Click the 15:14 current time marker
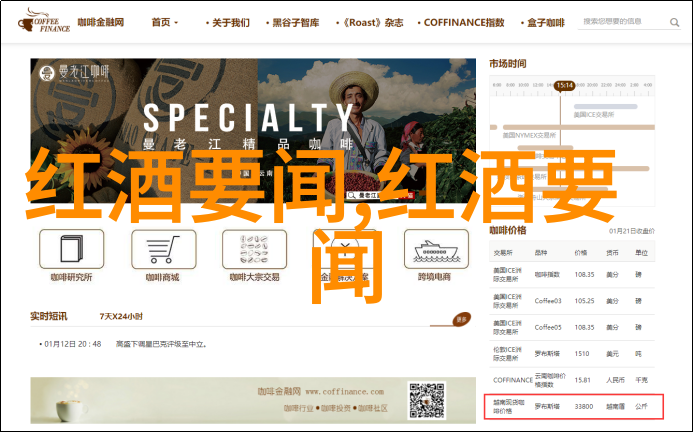 [565, 85]
